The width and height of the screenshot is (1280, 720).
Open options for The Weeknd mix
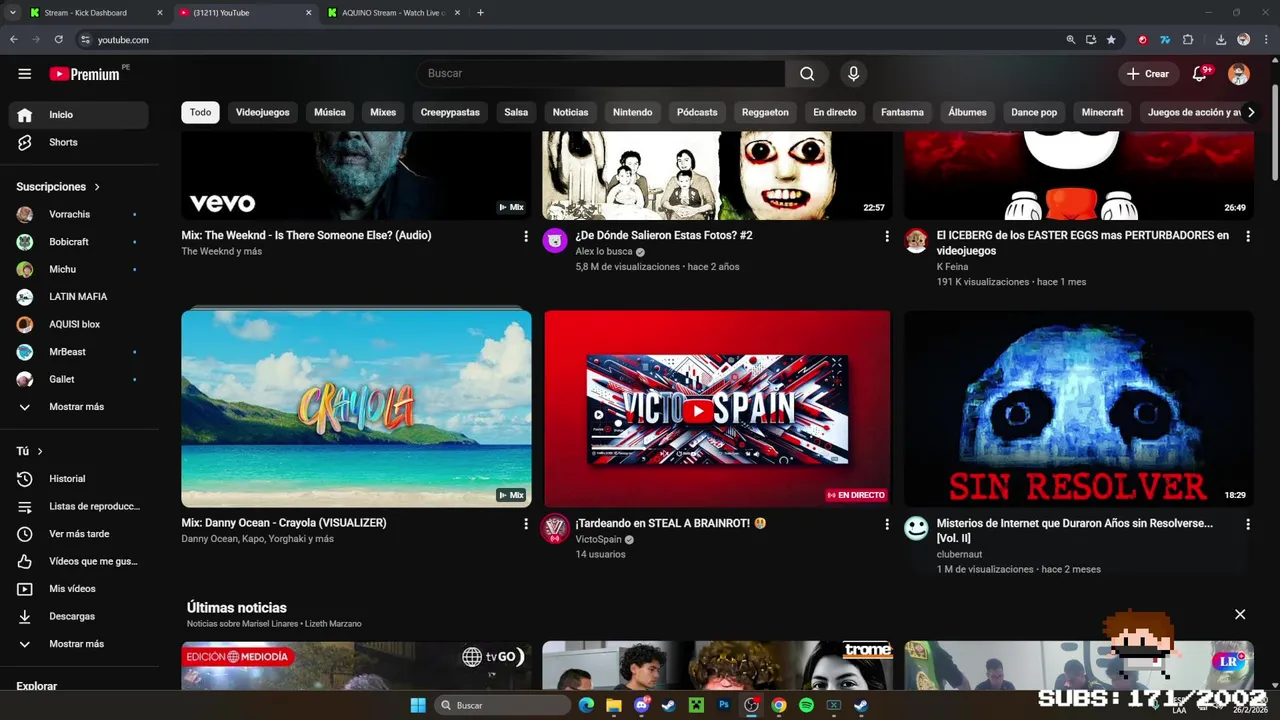526,236
